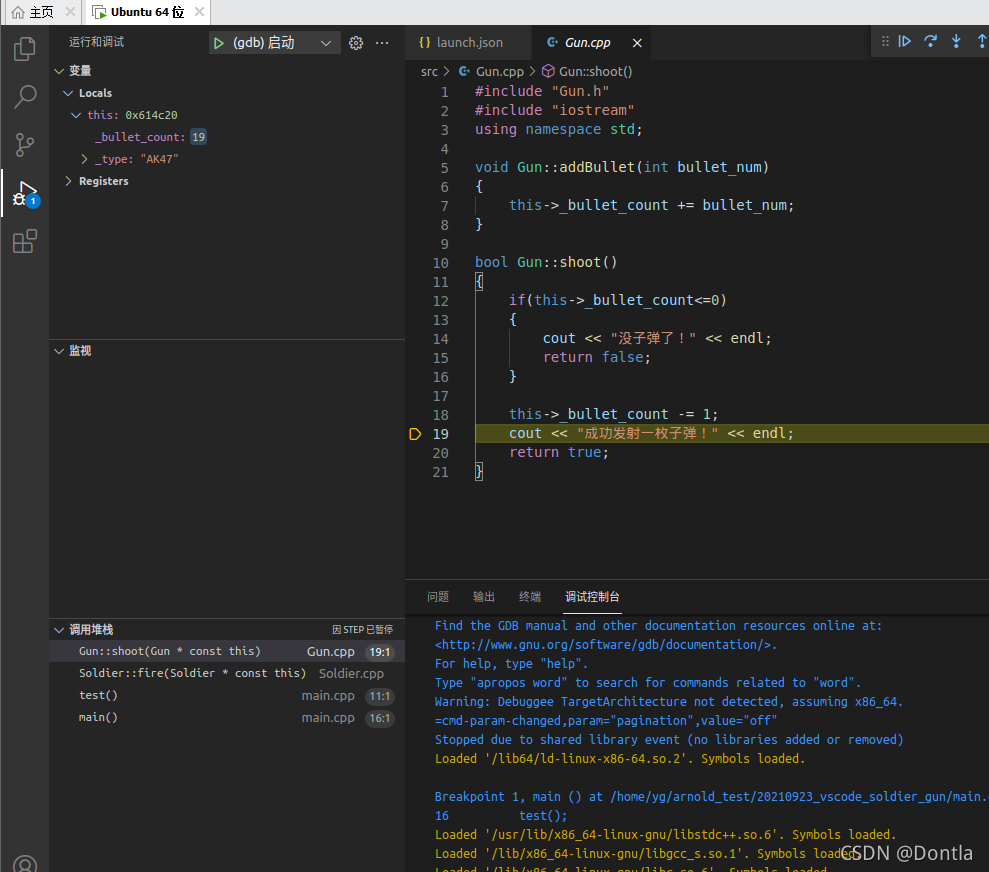
Task: Click line number 12 in the gutter
Action: [x=441, y=301]
